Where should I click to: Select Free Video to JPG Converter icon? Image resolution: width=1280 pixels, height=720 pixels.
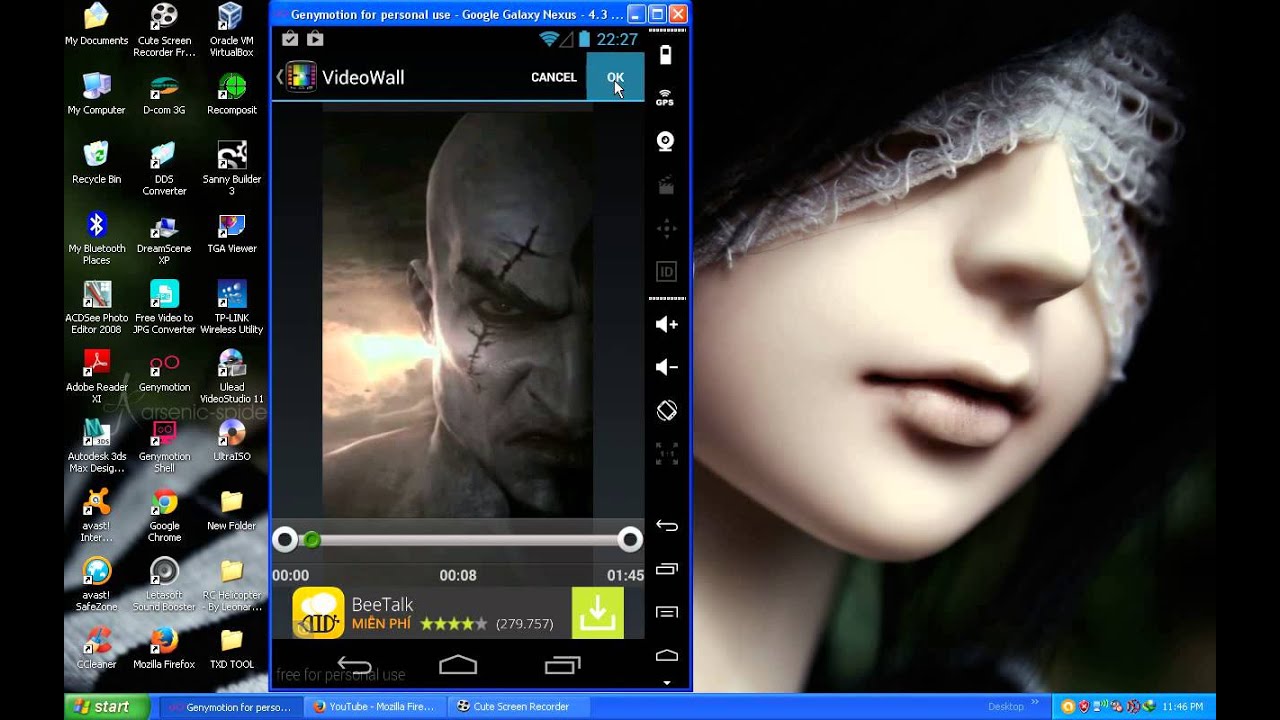(164, 306)
